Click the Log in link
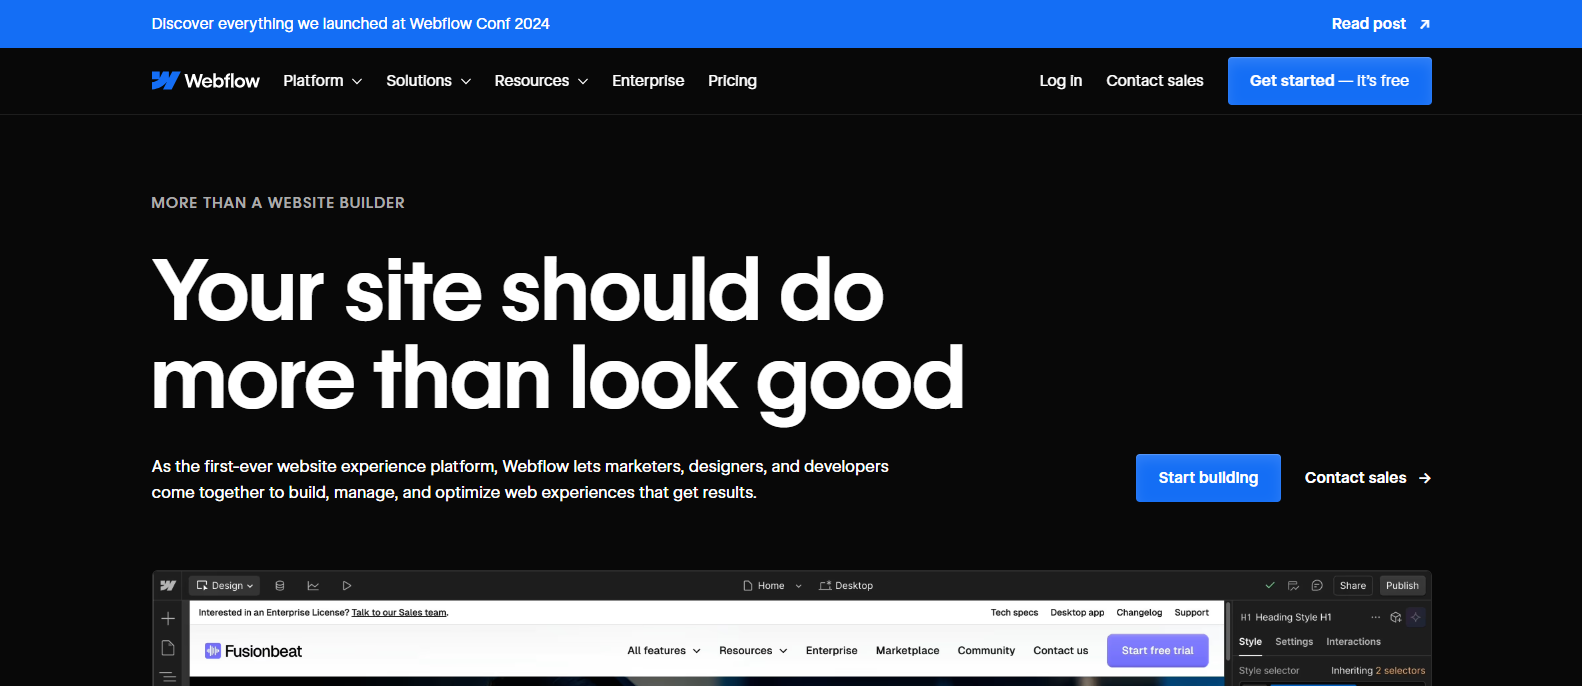This screenshot has height=686, width=1582. (x=1060, y=81)
